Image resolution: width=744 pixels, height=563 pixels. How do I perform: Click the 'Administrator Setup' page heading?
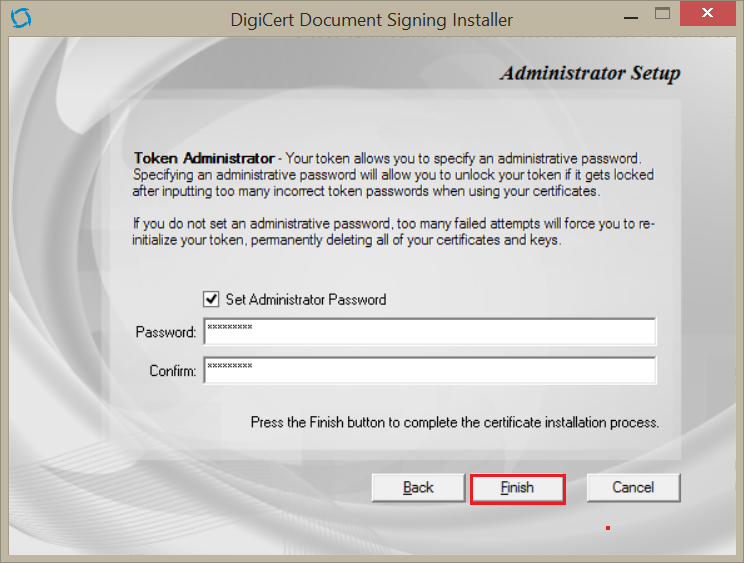point(590,74)
